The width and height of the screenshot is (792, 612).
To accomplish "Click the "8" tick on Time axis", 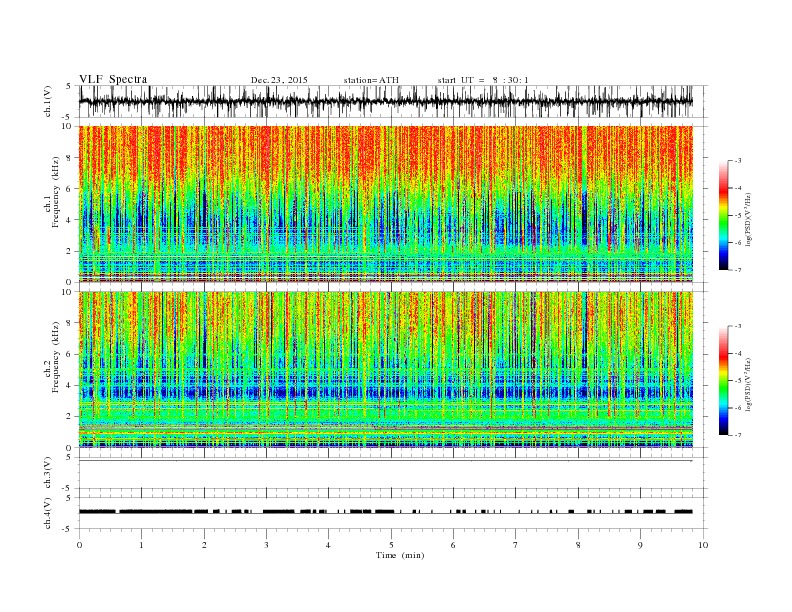I will pos(578,545).
